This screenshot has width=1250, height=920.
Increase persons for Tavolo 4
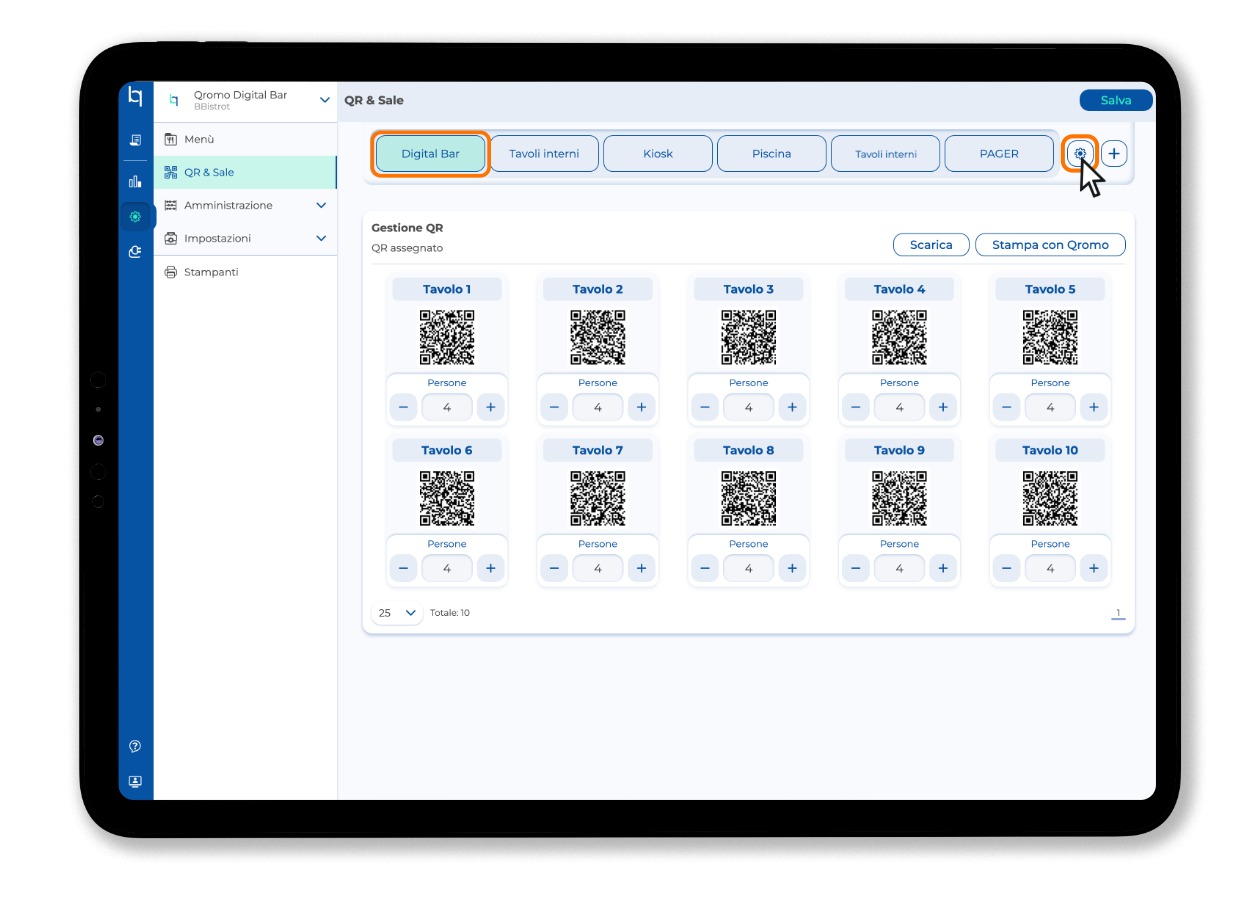pos(943,407)
